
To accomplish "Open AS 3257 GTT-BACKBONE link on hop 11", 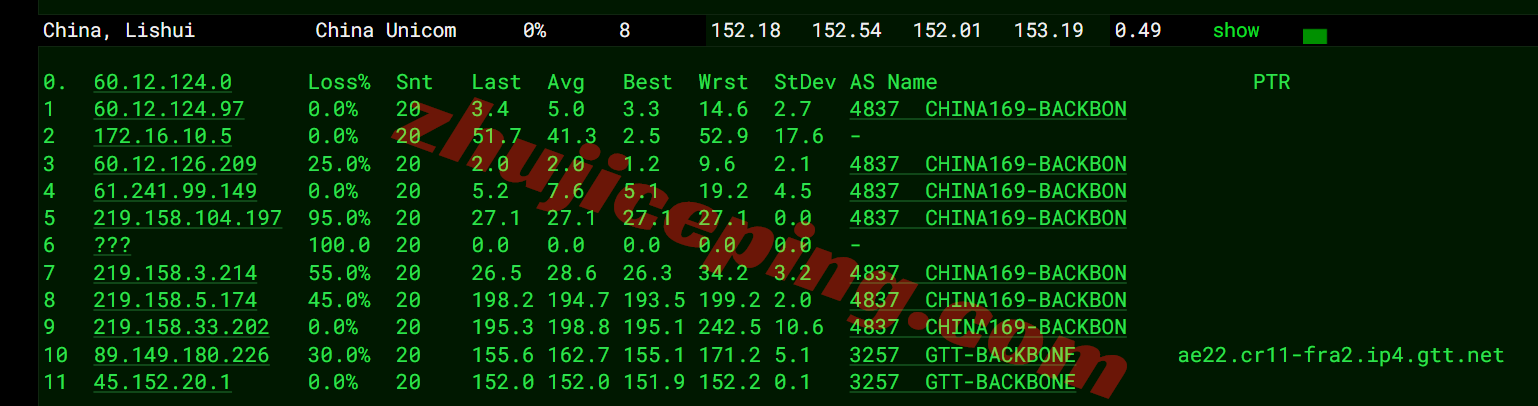I will pyautogui.click(x=963, y=382).
